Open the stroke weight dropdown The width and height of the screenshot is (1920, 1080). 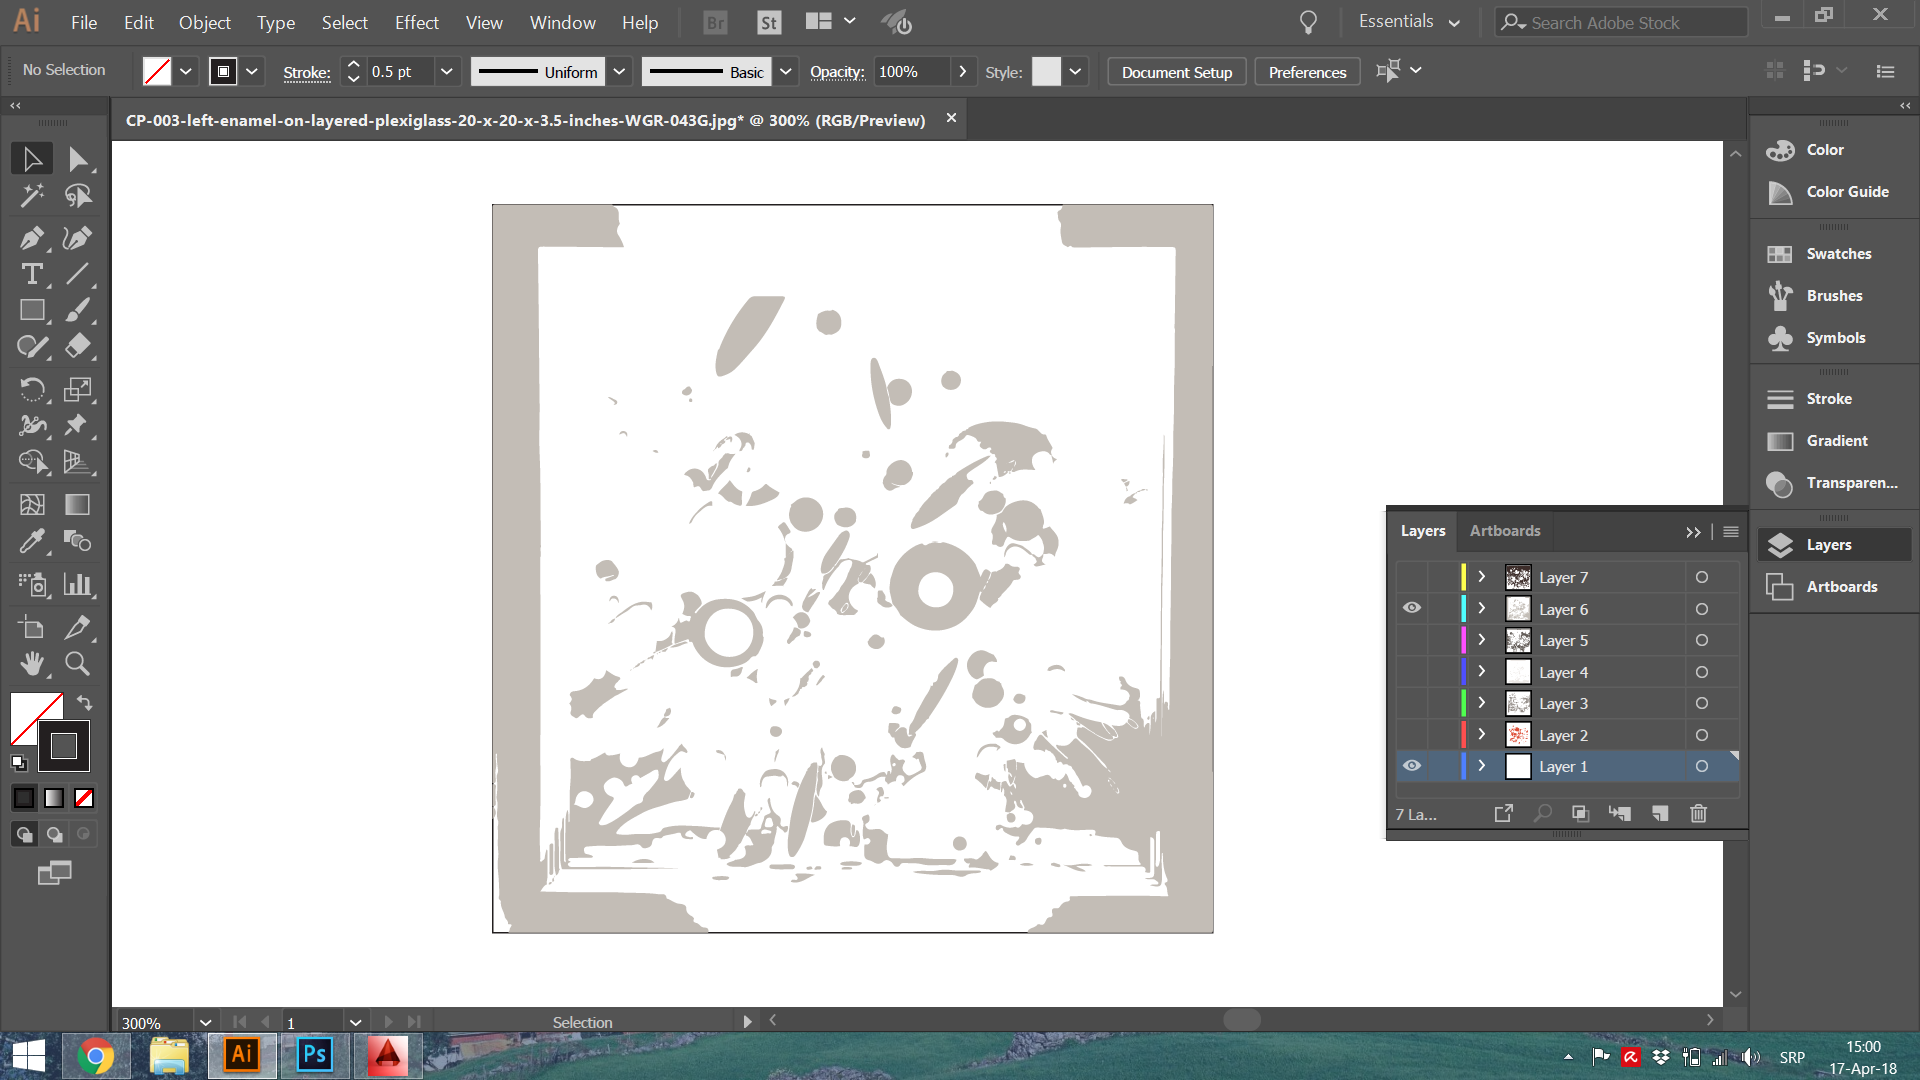446,72
